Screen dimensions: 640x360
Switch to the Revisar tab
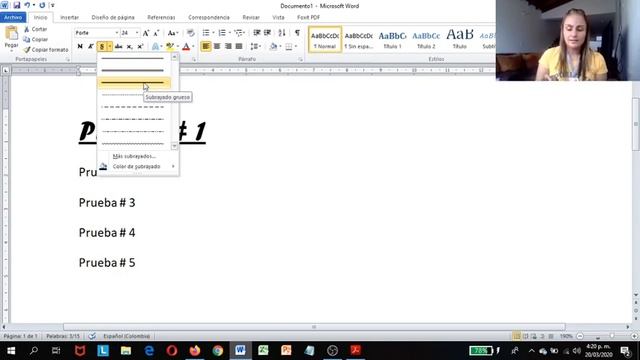point(251,18)
